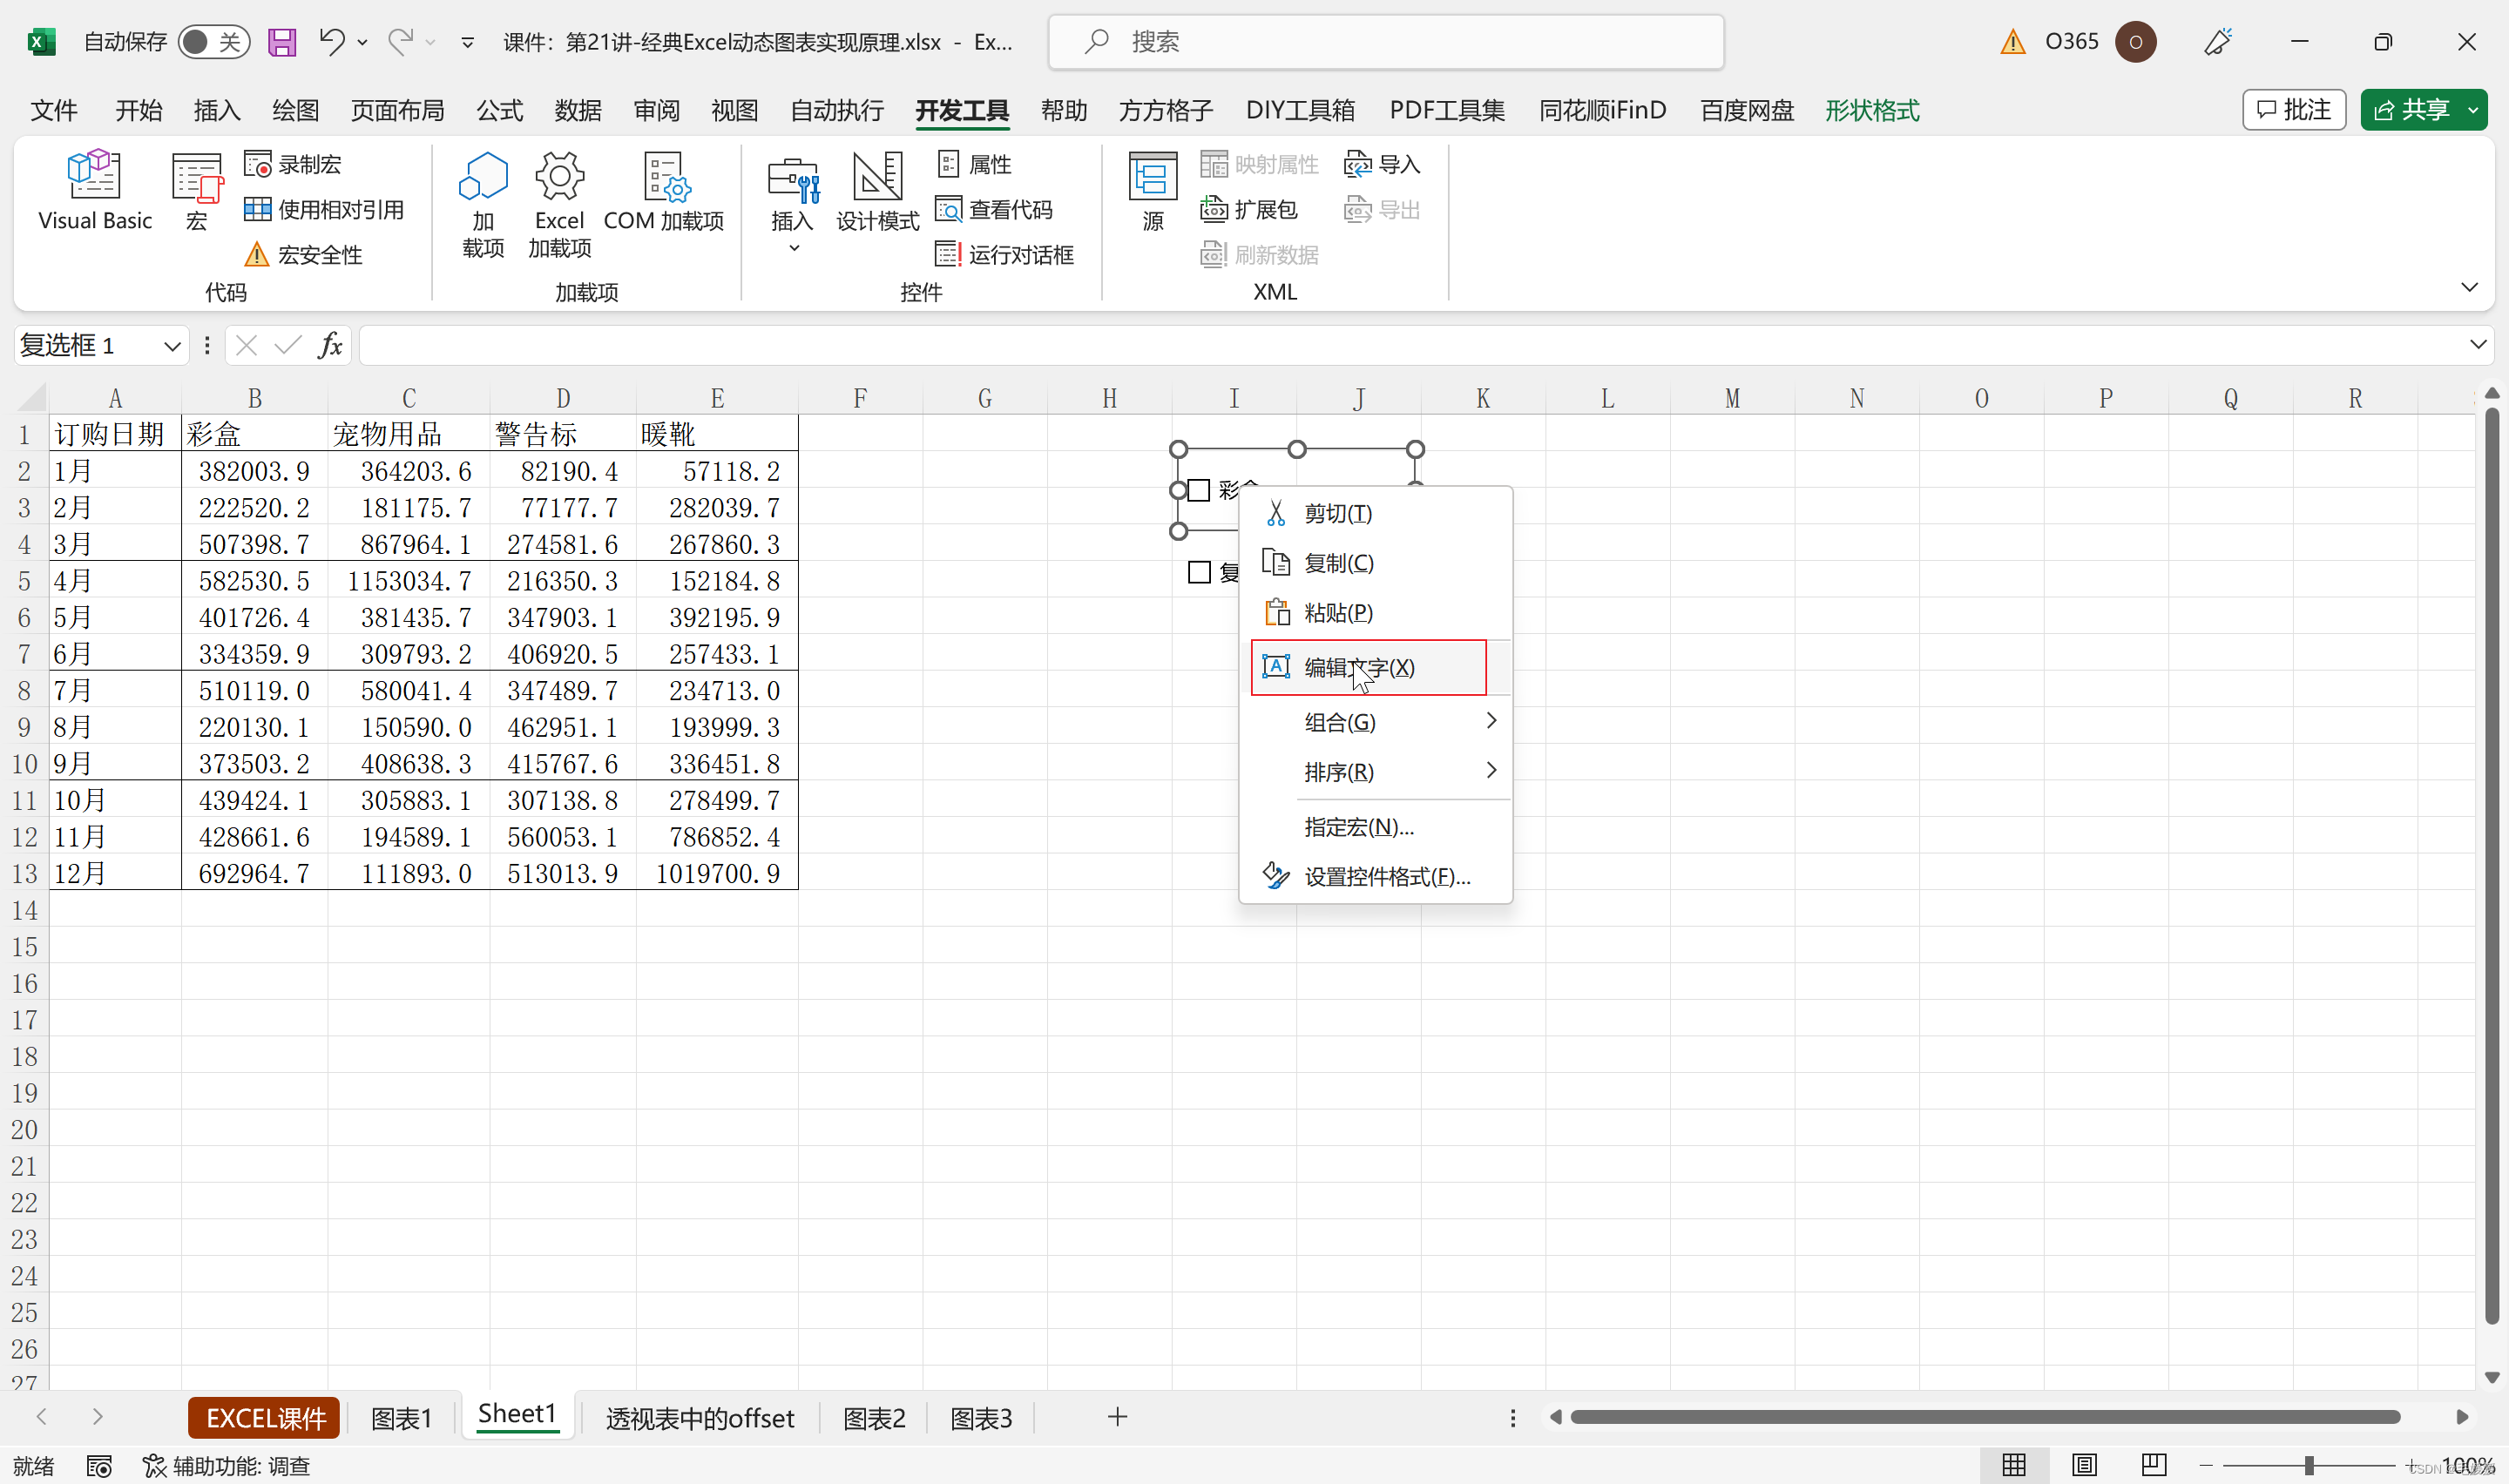Switch to the 数据 tab

coord(578,110)
